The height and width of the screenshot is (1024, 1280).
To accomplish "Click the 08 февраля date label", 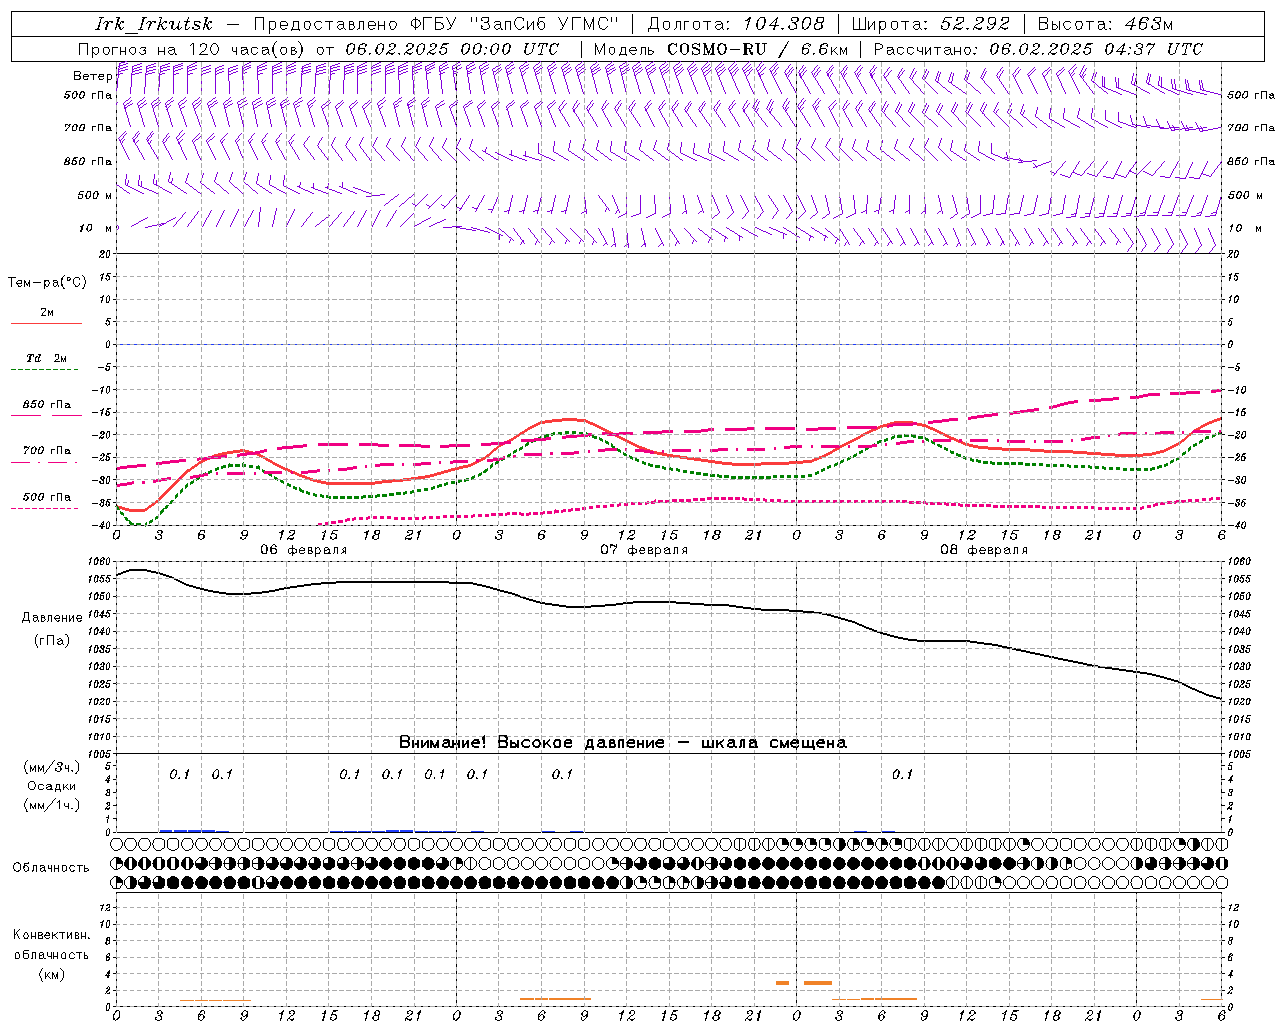I will (x=984, y=550).
